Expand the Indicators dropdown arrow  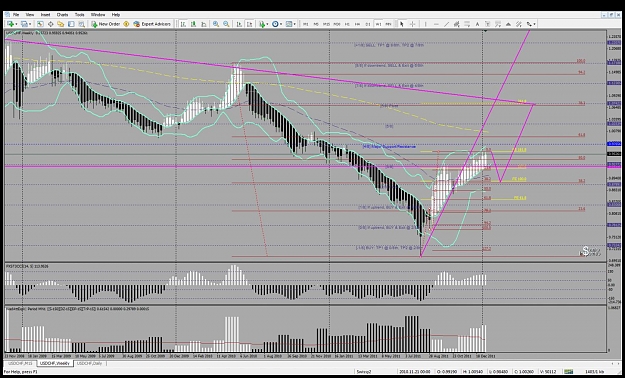coord(267,24)
